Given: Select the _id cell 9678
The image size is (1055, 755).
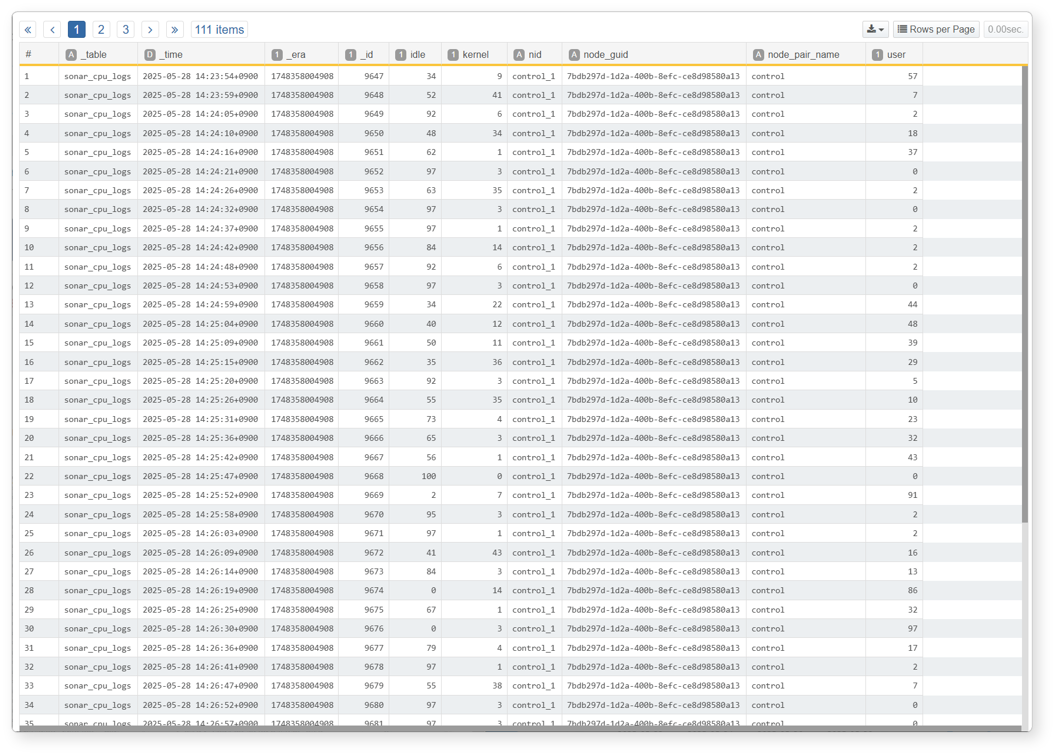Looking at the screenshot, I should click(x=364, y=667).
